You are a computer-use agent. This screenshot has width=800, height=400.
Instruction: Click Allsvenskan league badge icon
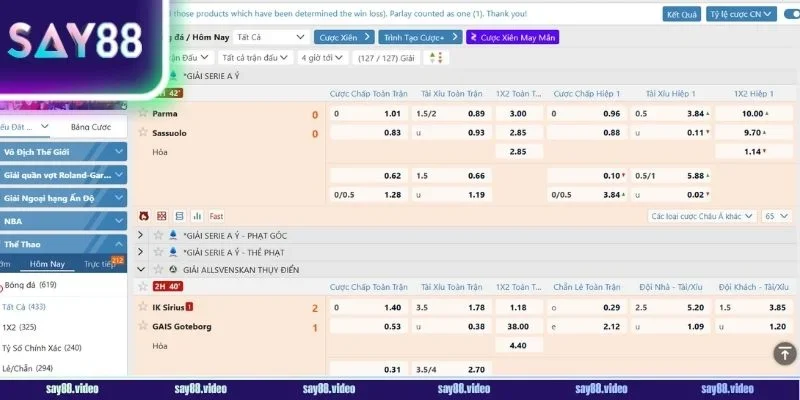(173, 269)
